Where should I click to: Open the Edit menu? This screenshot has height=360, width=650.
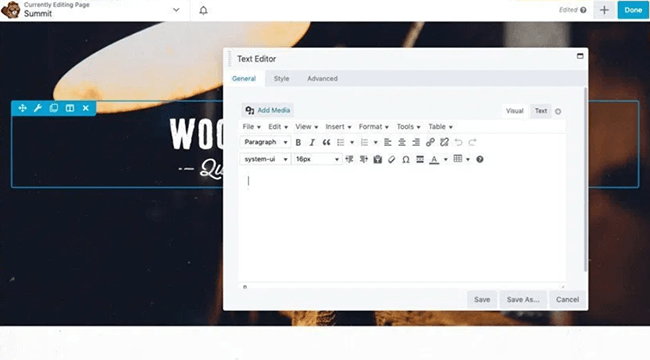[278, 126]
